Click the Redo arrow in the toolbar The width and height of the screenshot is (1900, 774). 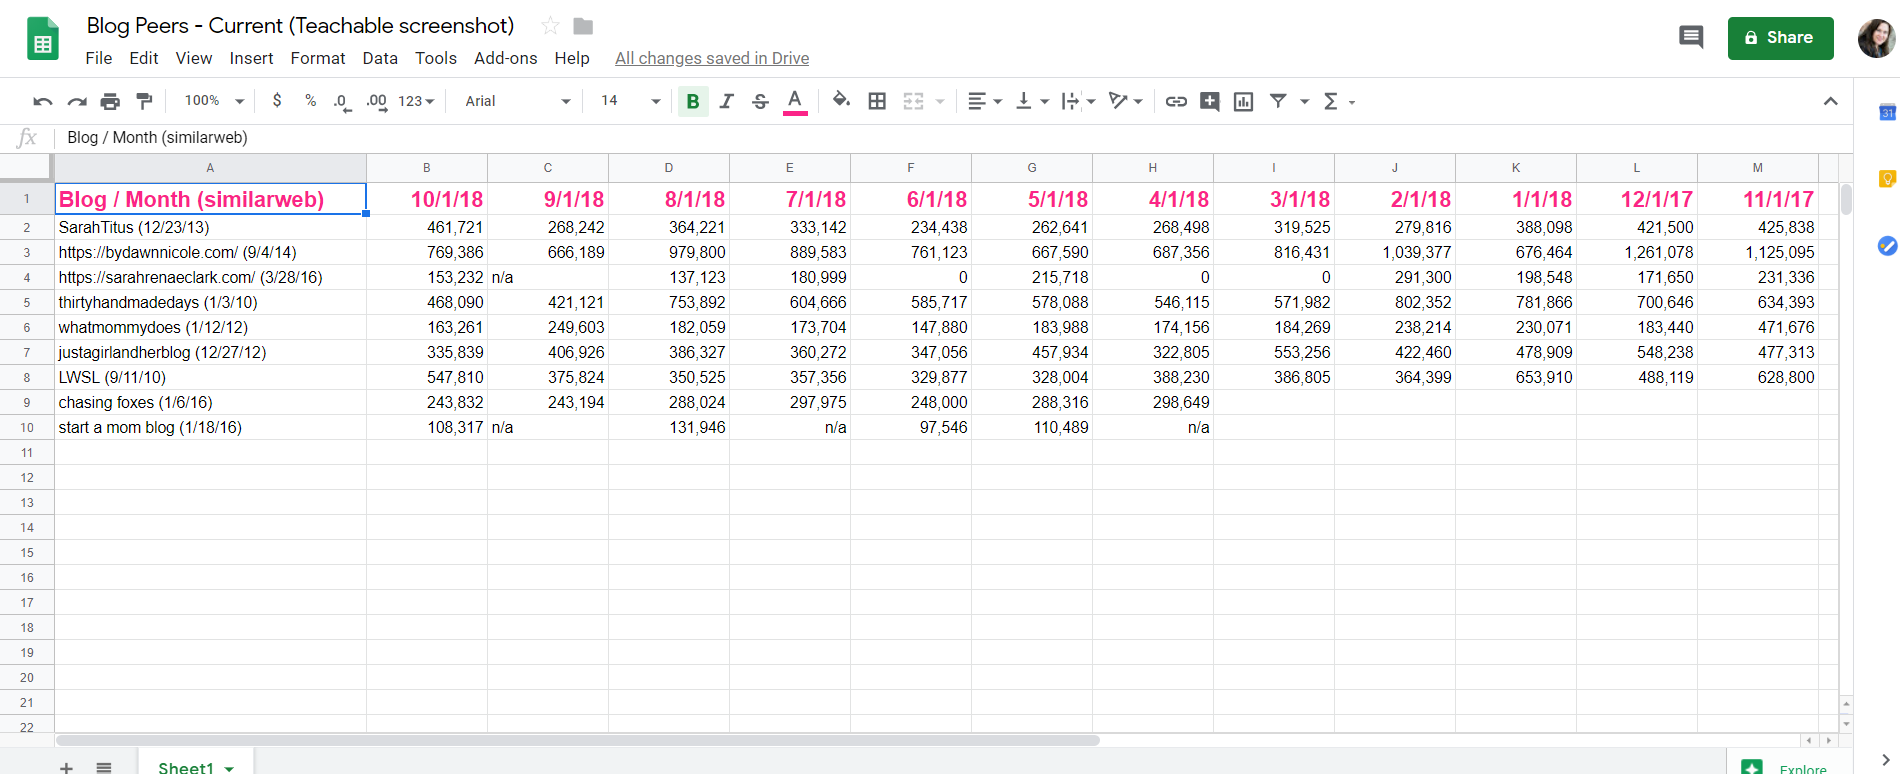pyautogui.click(x=77, y=101)
